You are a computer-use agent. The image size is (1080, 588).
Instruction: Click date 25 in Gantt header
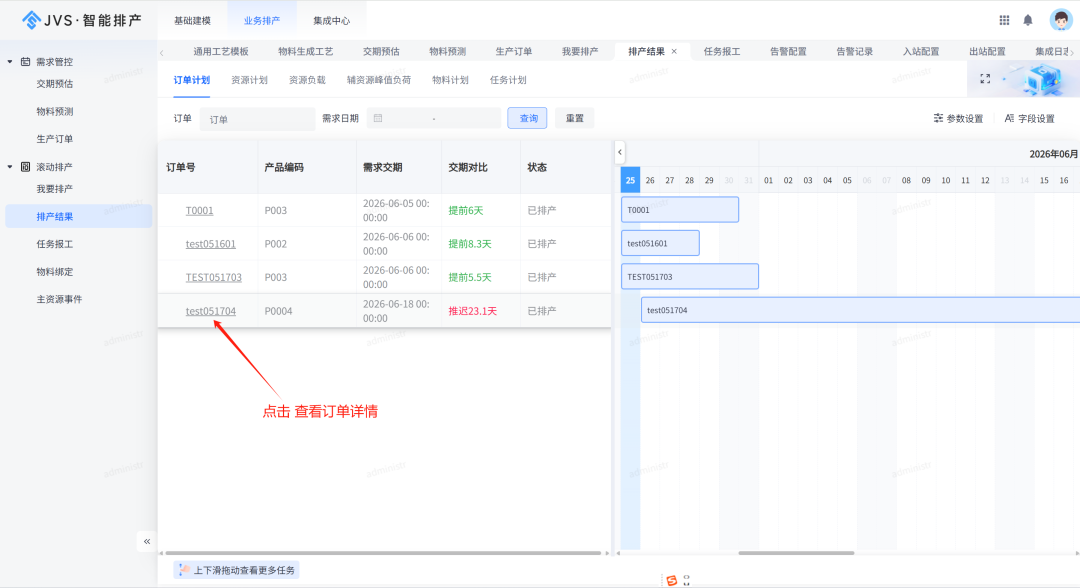click(x=630, y=180)
